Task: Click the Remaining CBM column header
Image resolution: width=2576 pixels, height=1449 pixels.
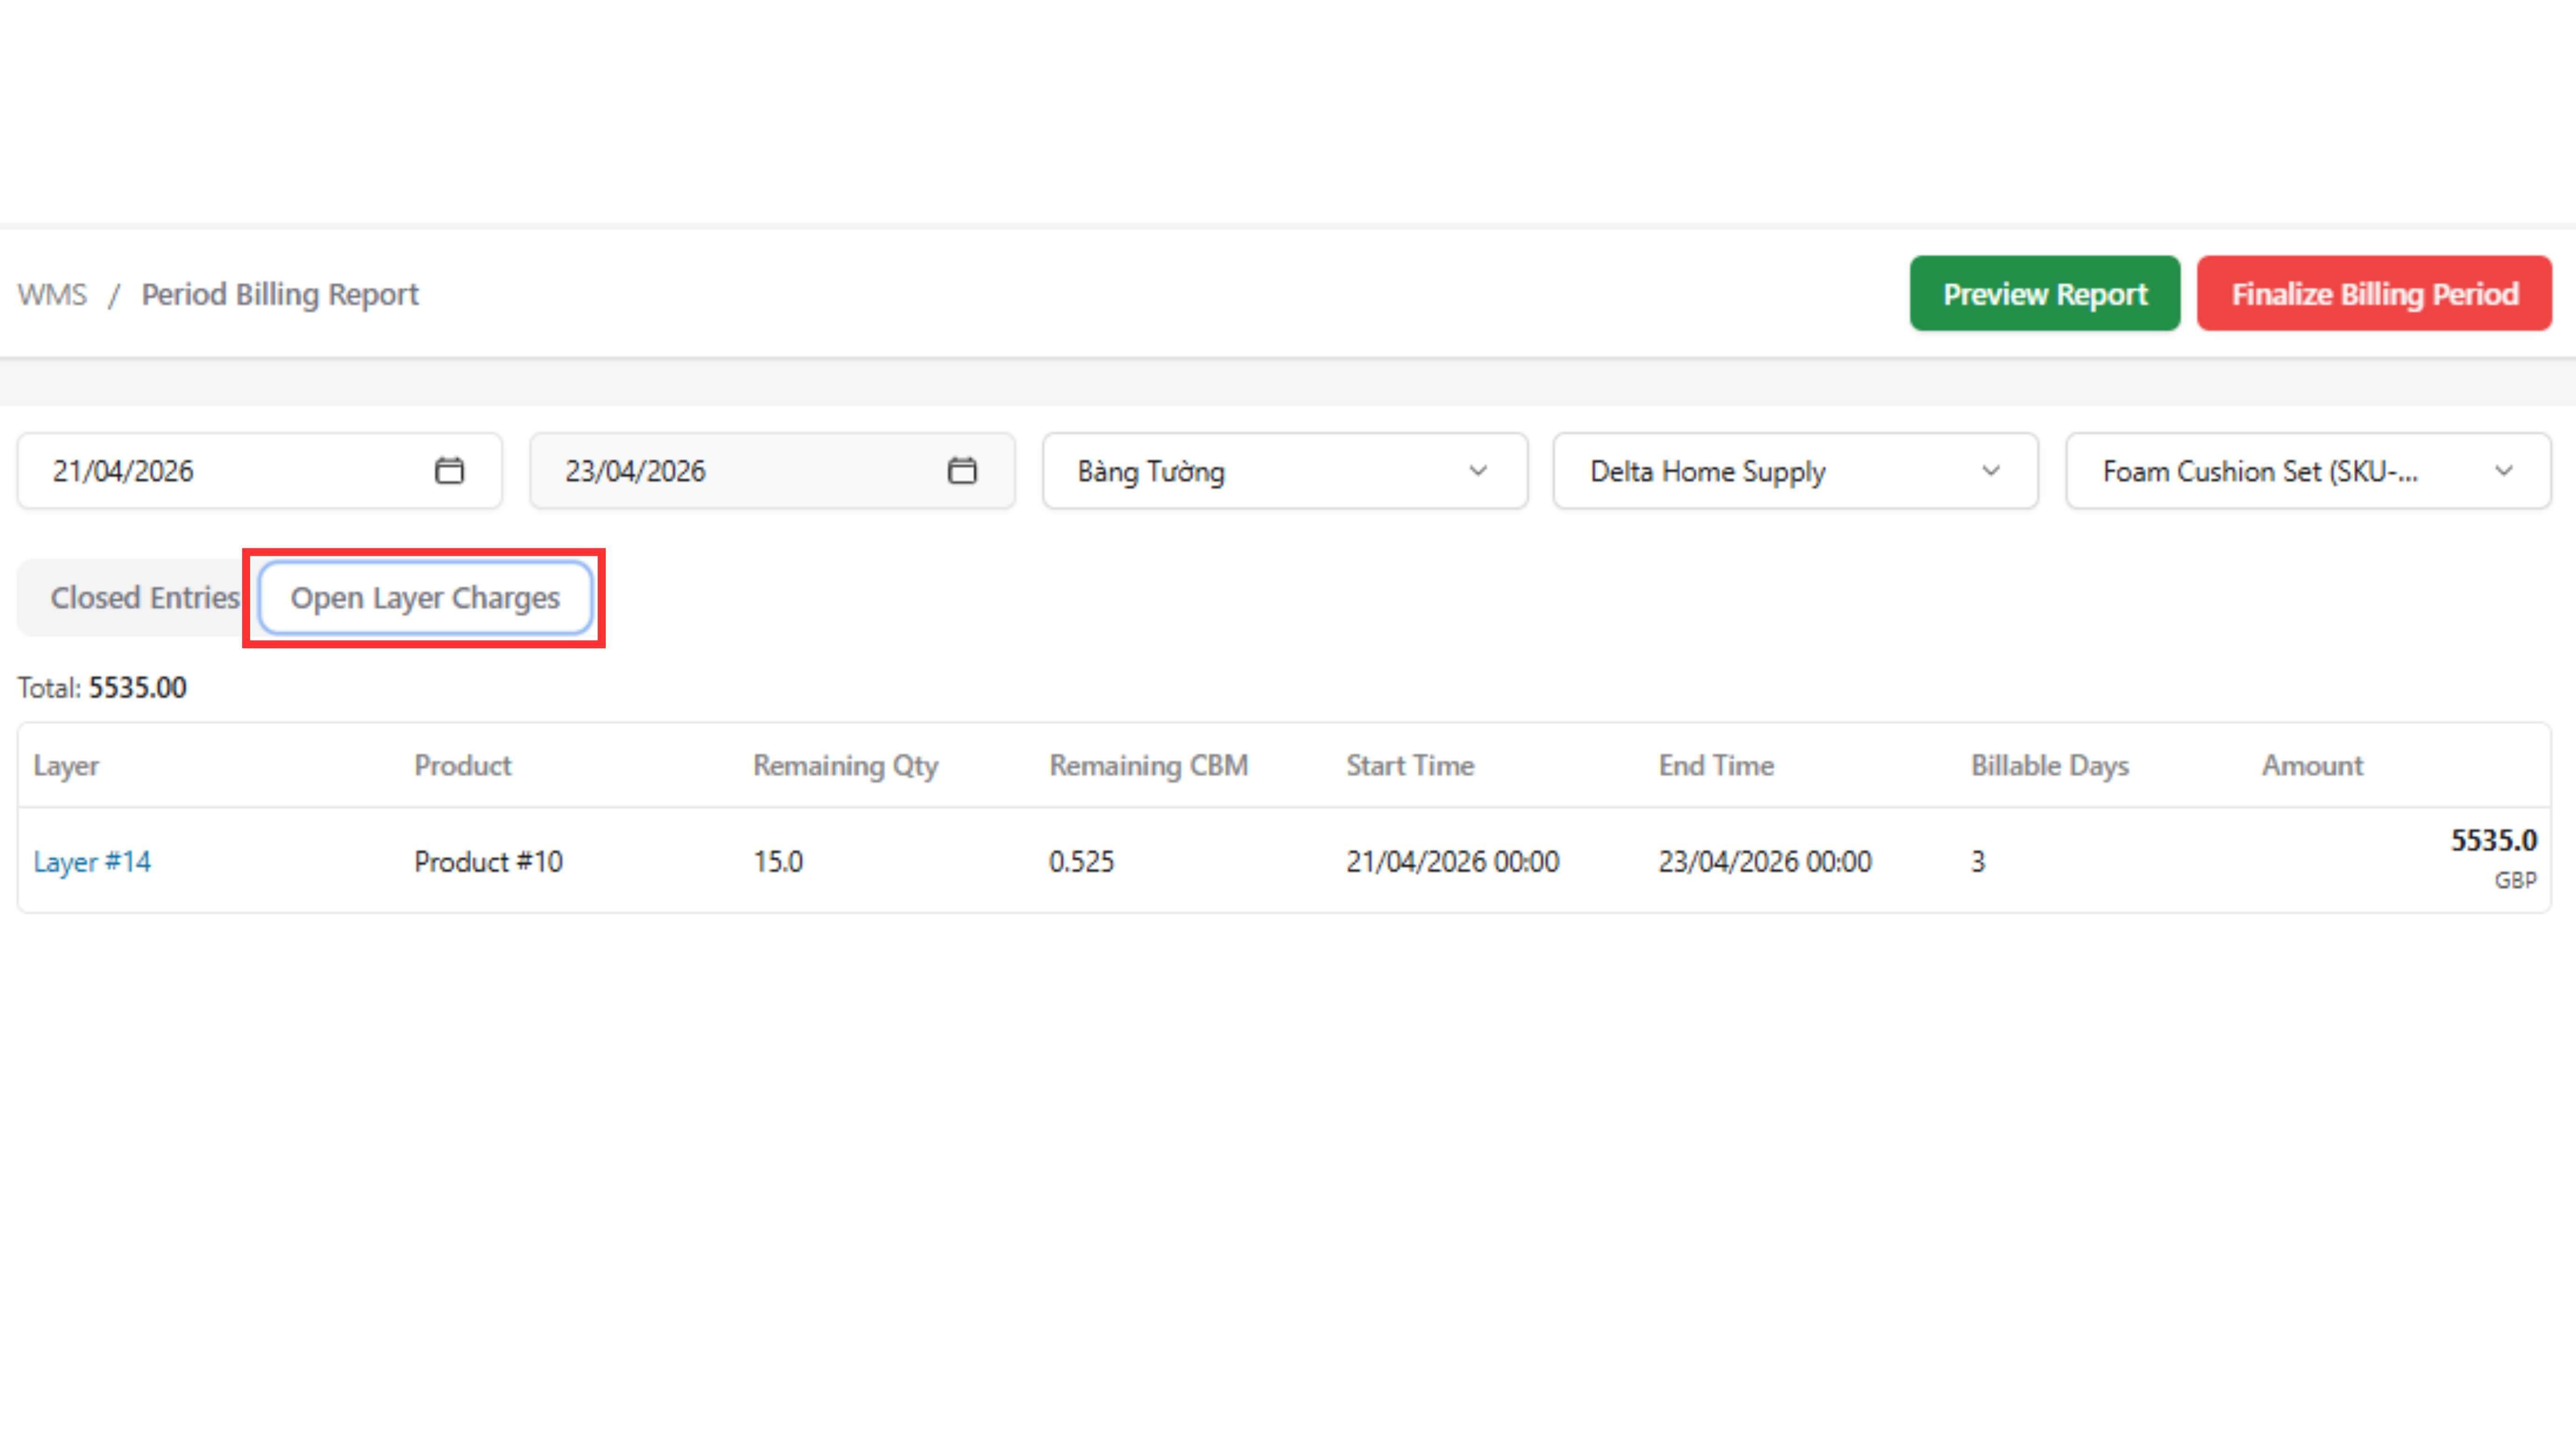Action: coord(1148,765)
